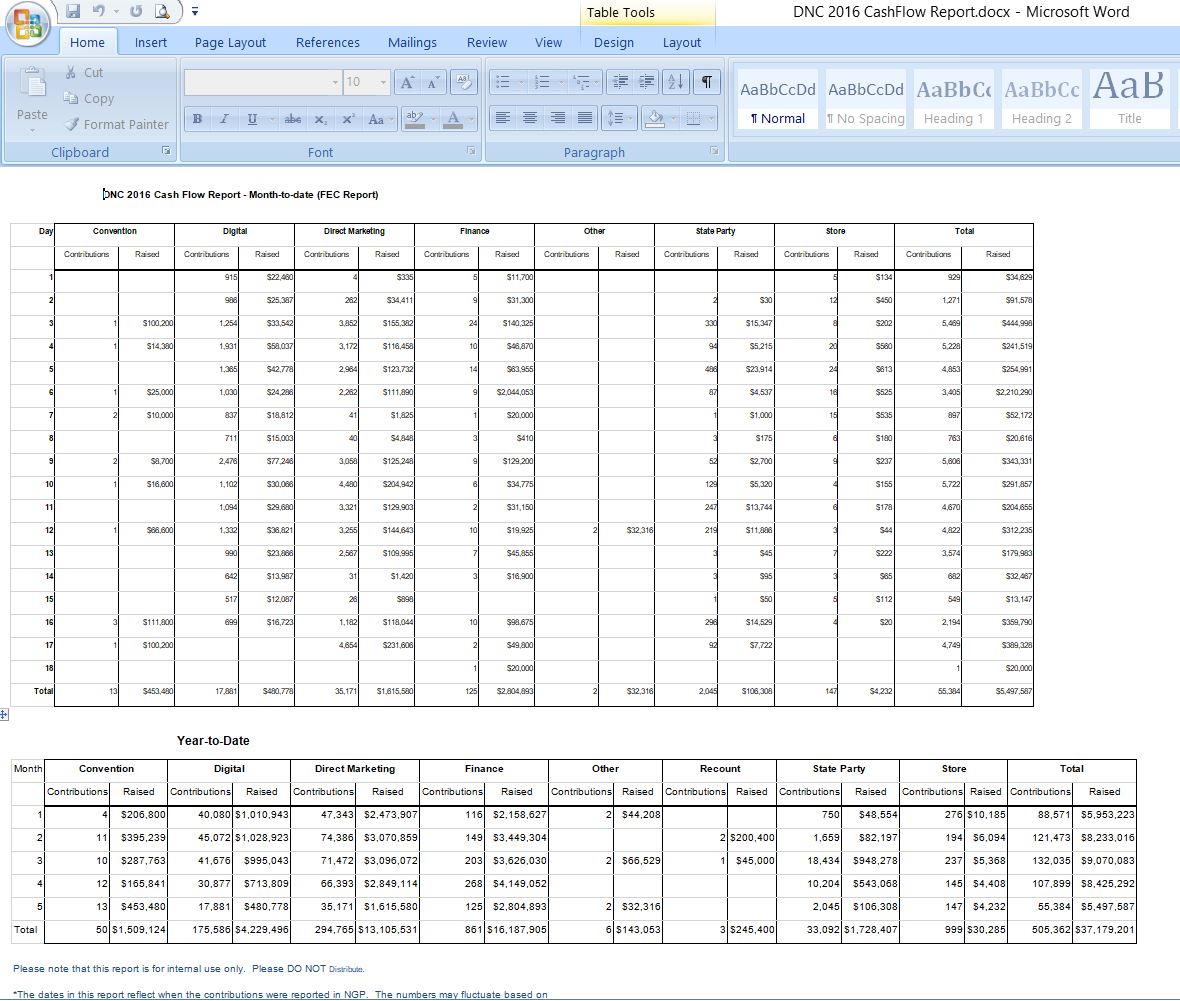Click the Bullets list icon
The width and height of the screenshot is (1180, 1001).
[x=503, y=82]
